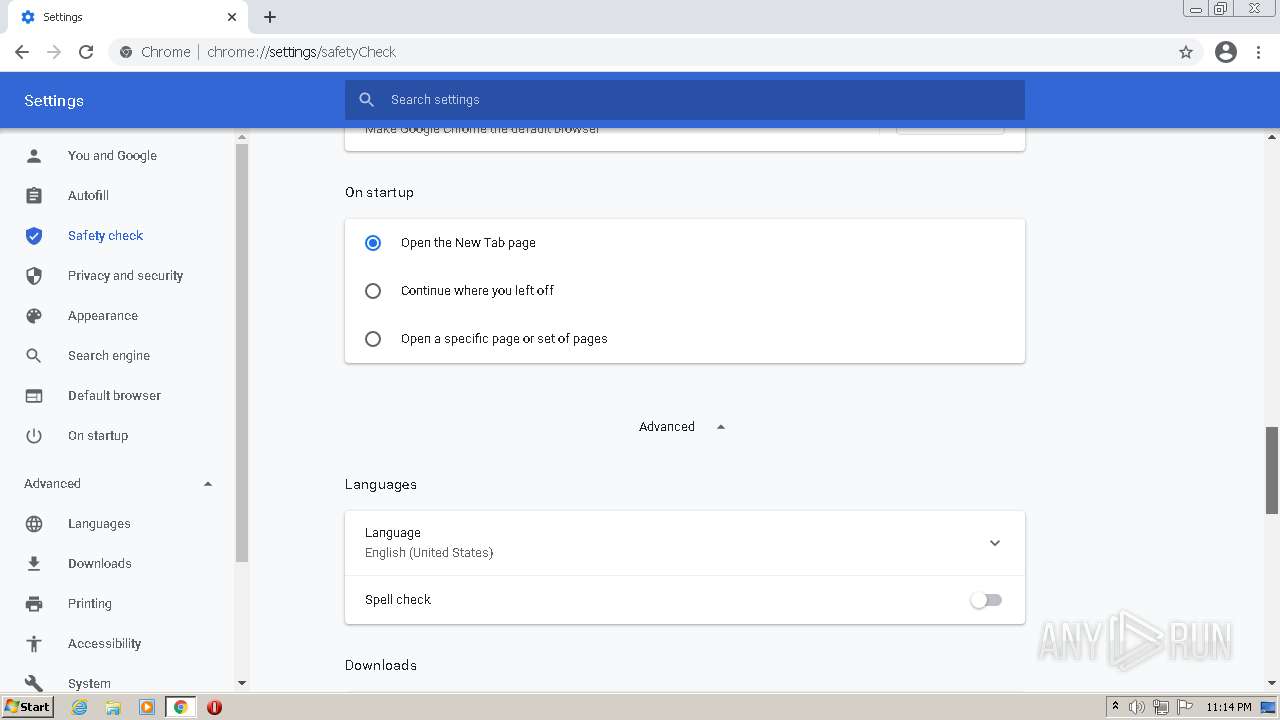Click the Windows Start button
This screenshot has height=720, width=1280.
(x=28, y=707)
